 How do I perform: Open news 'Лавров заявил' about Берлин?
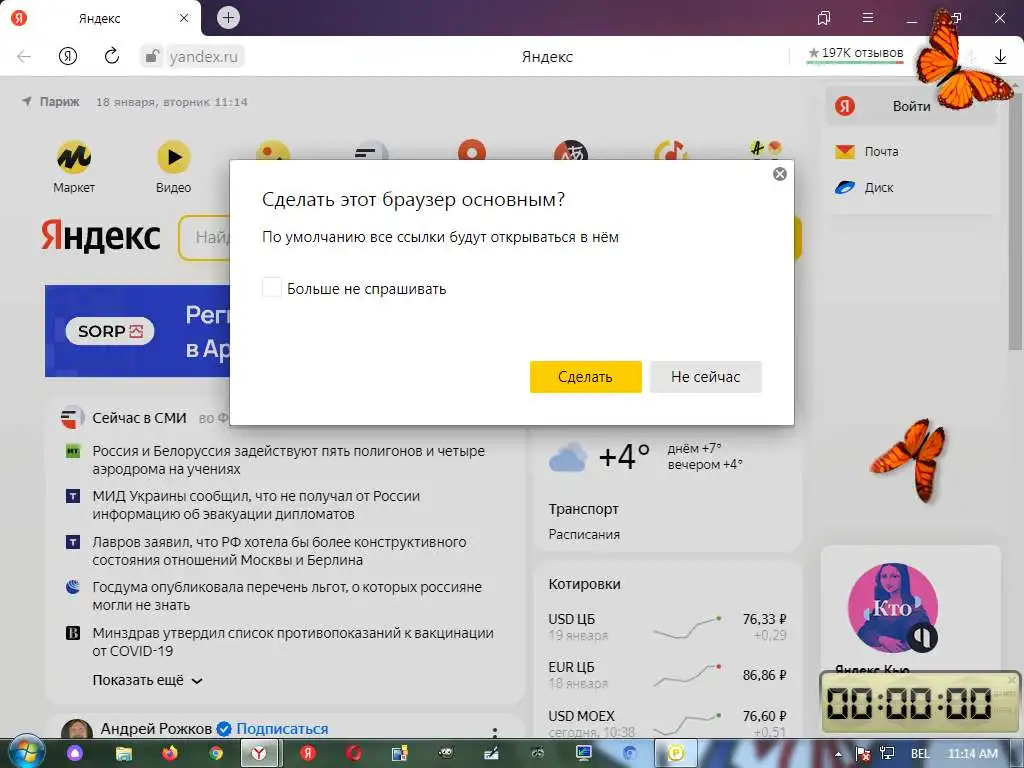279,551
